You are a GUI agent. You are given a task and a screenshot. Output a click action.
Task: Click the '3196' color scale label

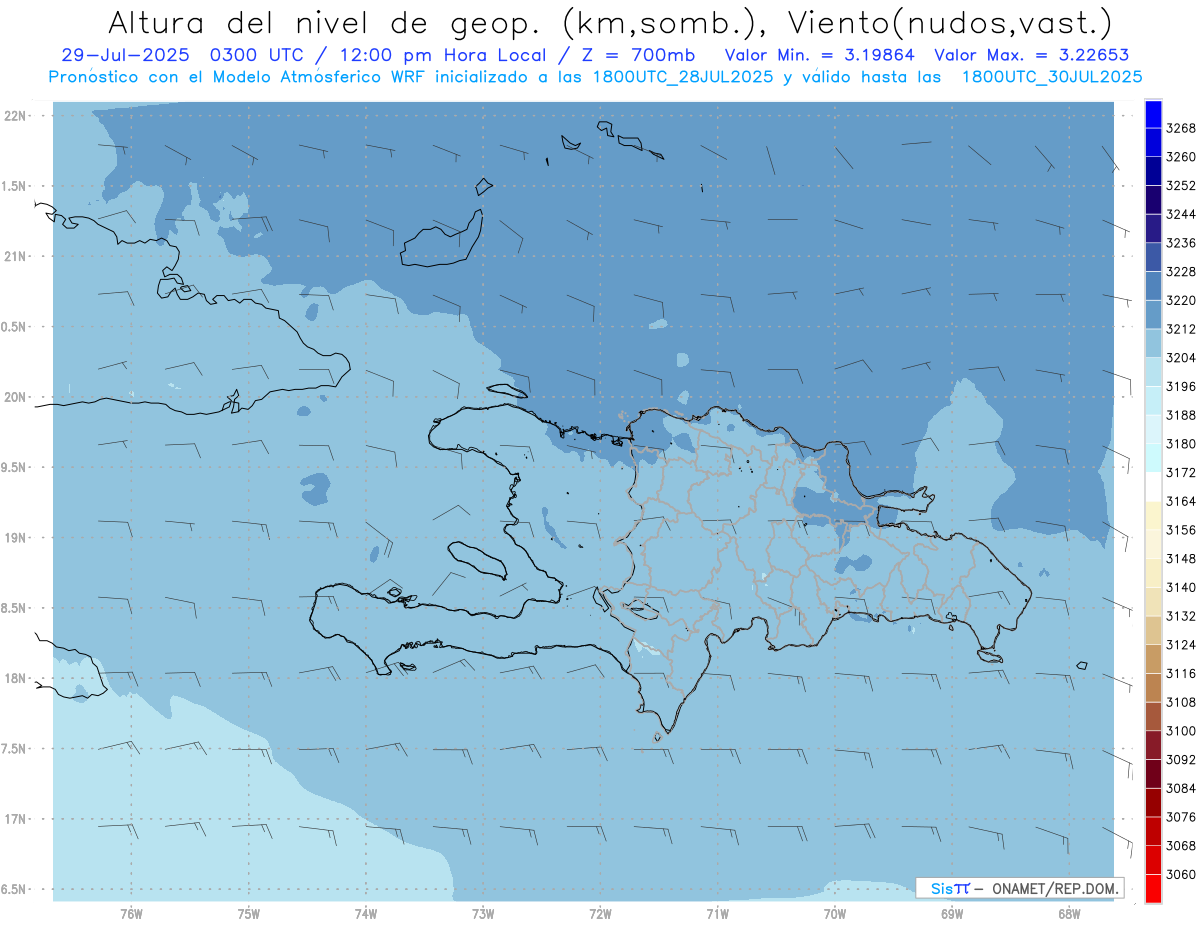(1180, 387)
